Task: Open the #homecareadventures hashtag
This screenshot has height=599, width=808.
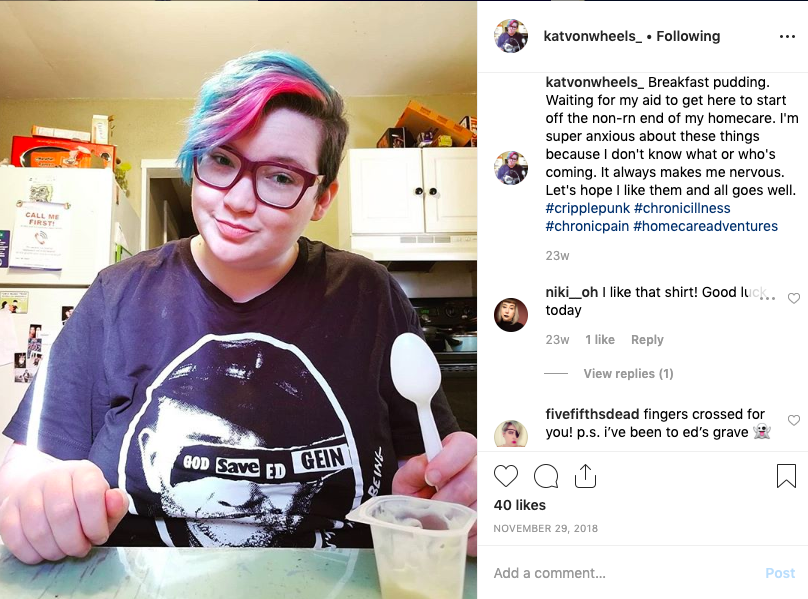Action: 705,226
